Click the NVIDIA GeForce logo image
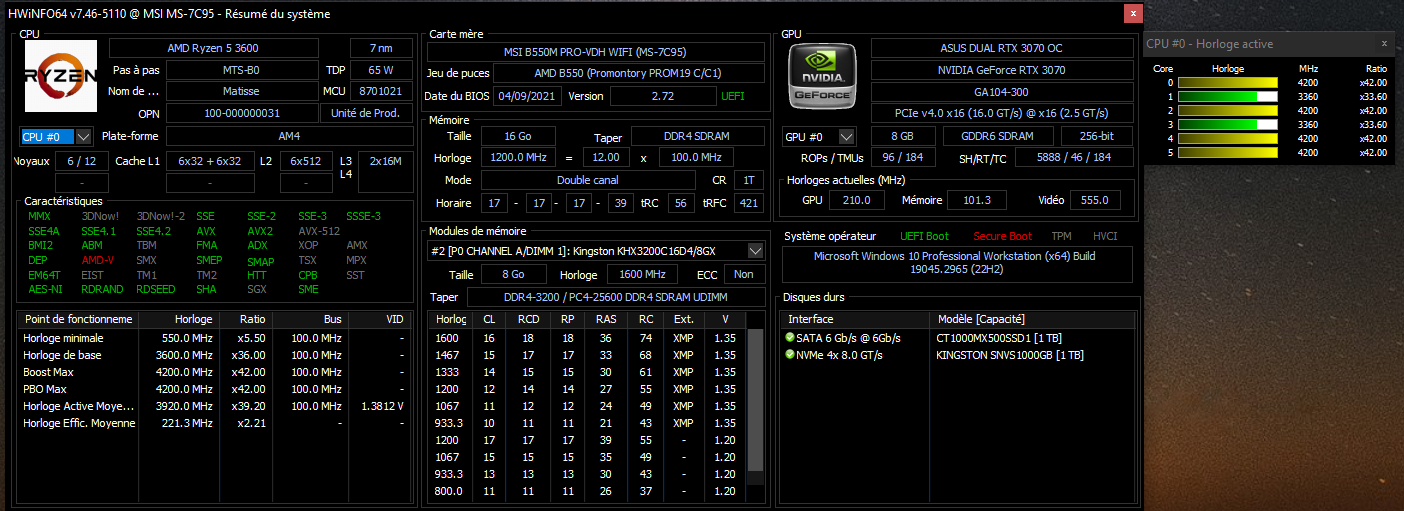 point(820,77)
